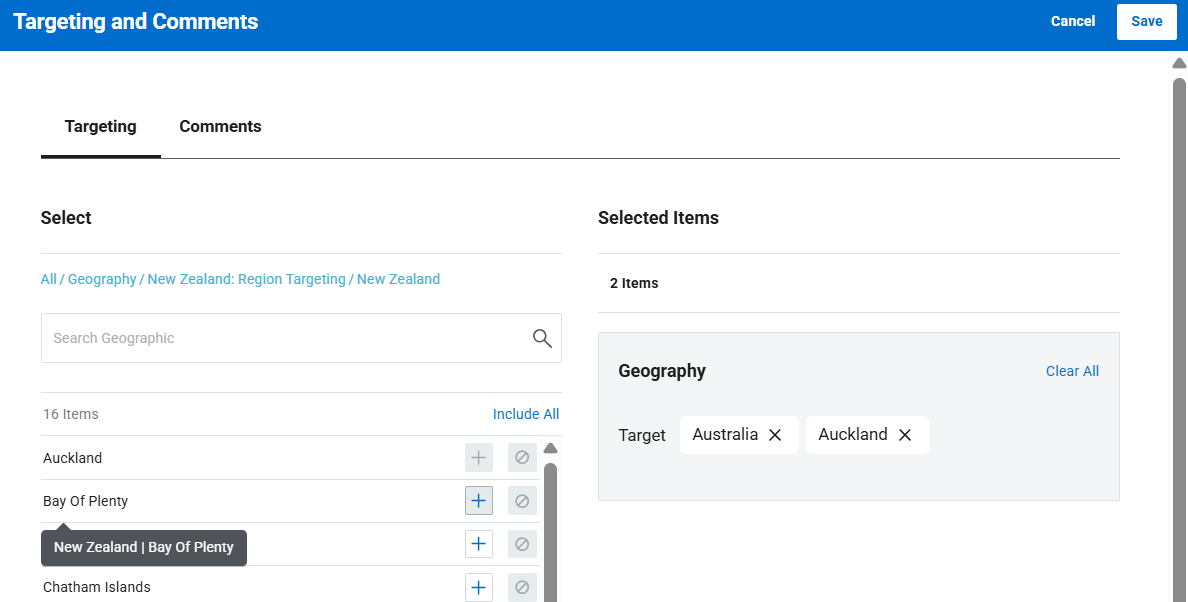Go to New Zealand: Region Targeting breadcrumb
The height and width of the screenshot is (602, 1188).
[x=246, y=279]
